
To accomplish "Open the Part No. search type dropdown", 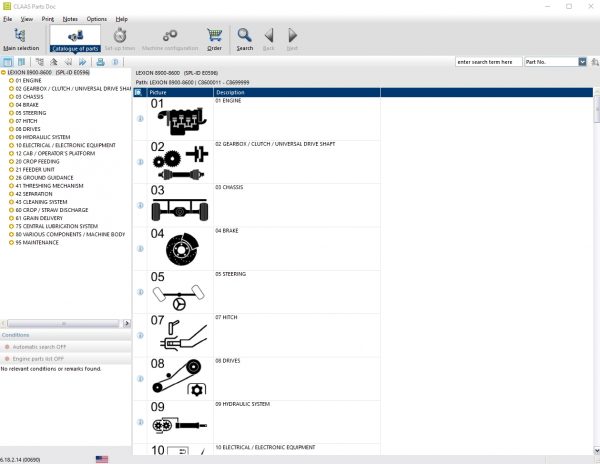I will [582, 62].
